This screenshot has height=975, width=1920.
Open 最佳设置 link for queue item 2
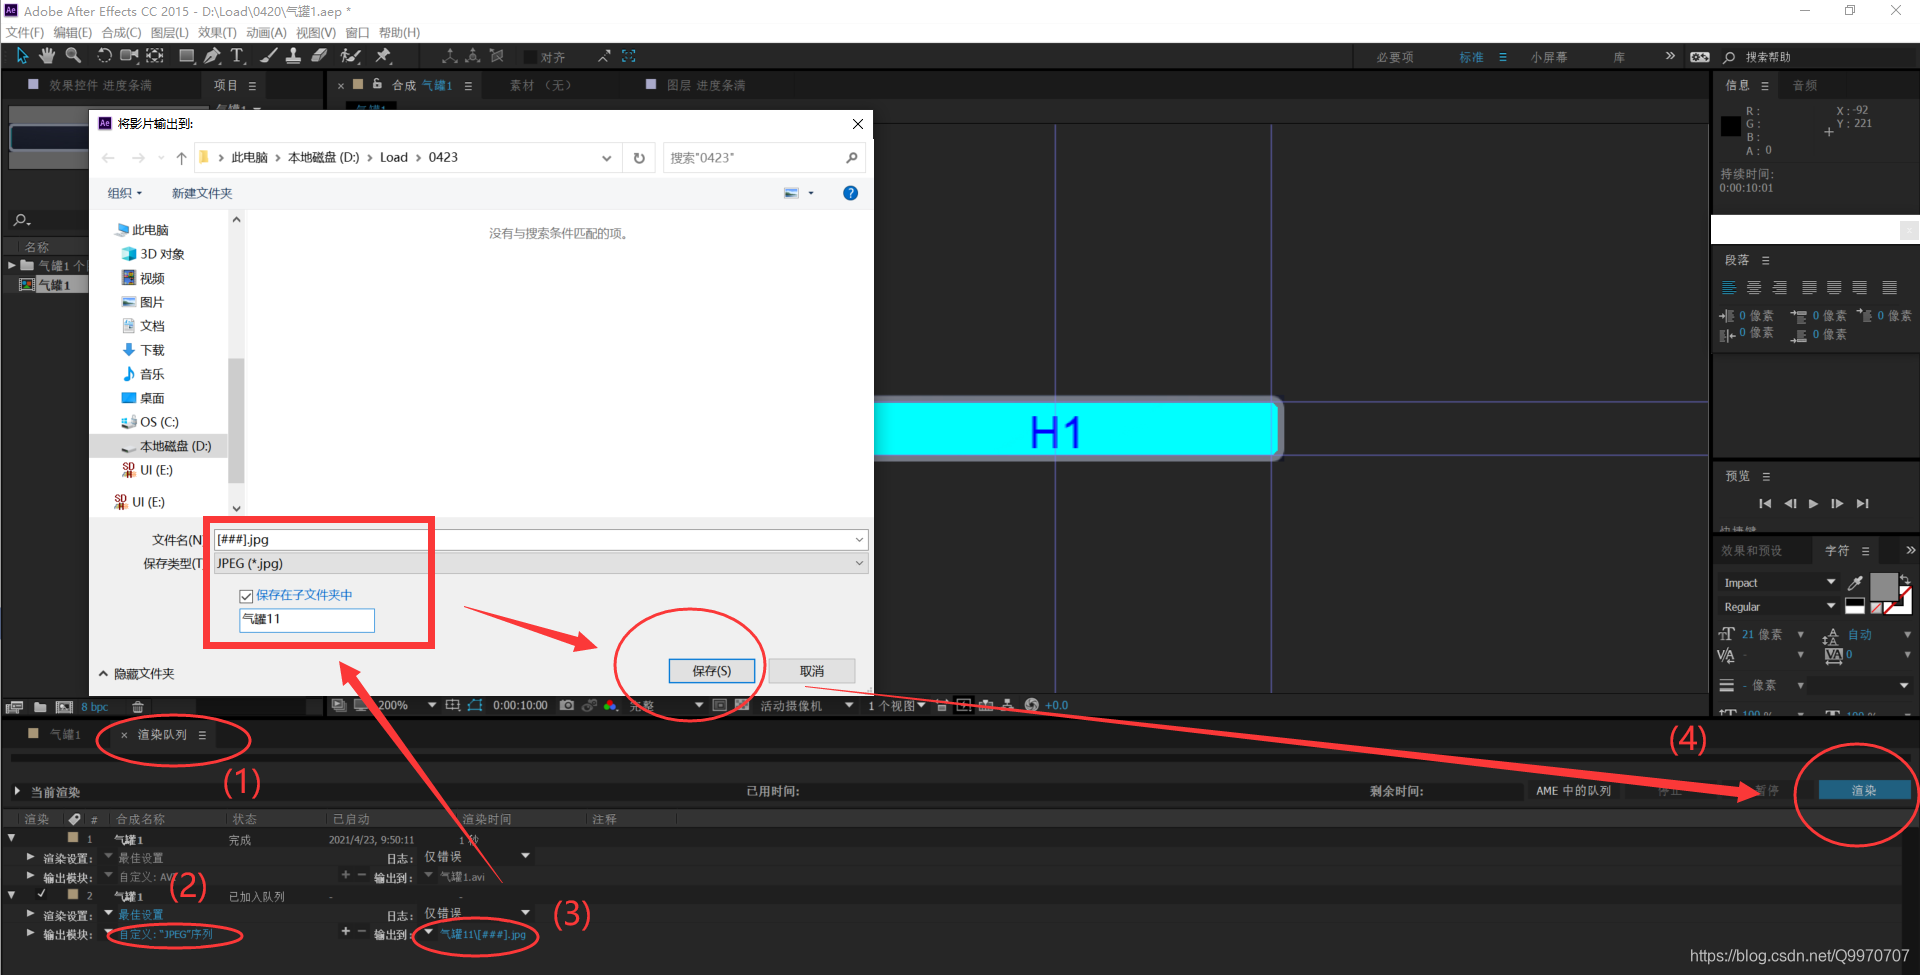pos(141,915)
